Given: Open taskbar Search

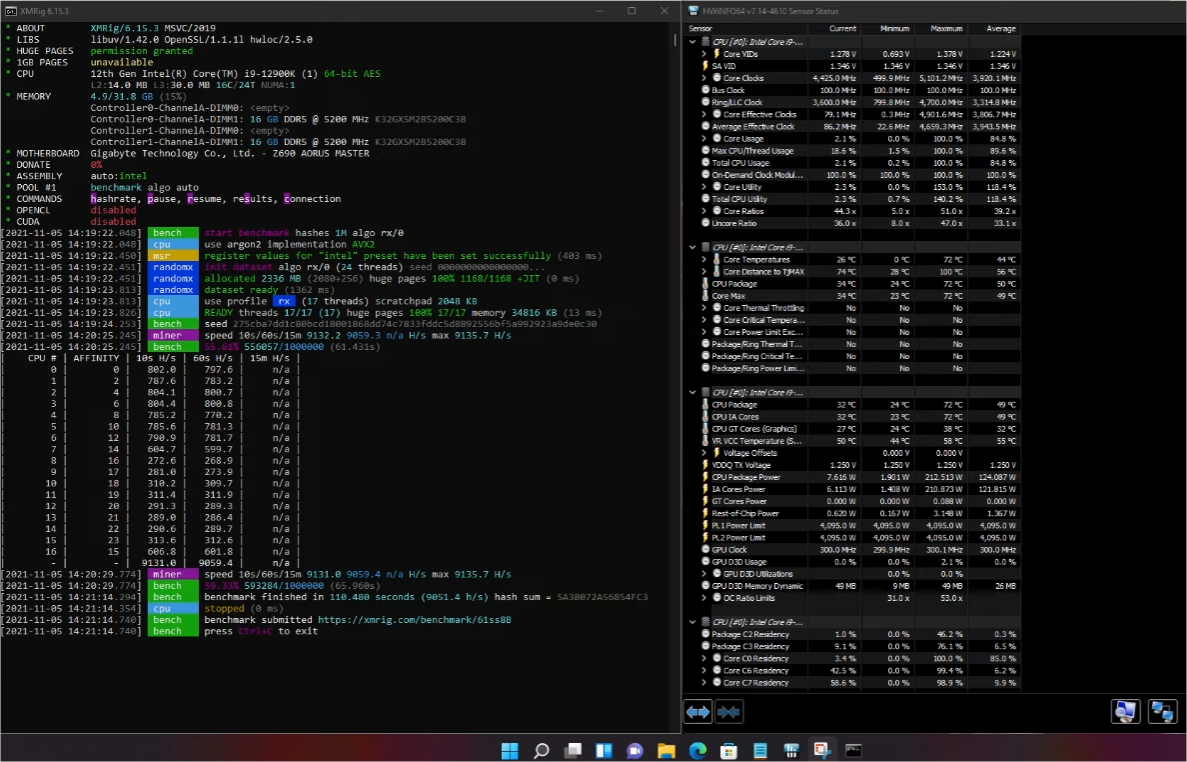Looking at the screenshot, I should tap(541, 750).
